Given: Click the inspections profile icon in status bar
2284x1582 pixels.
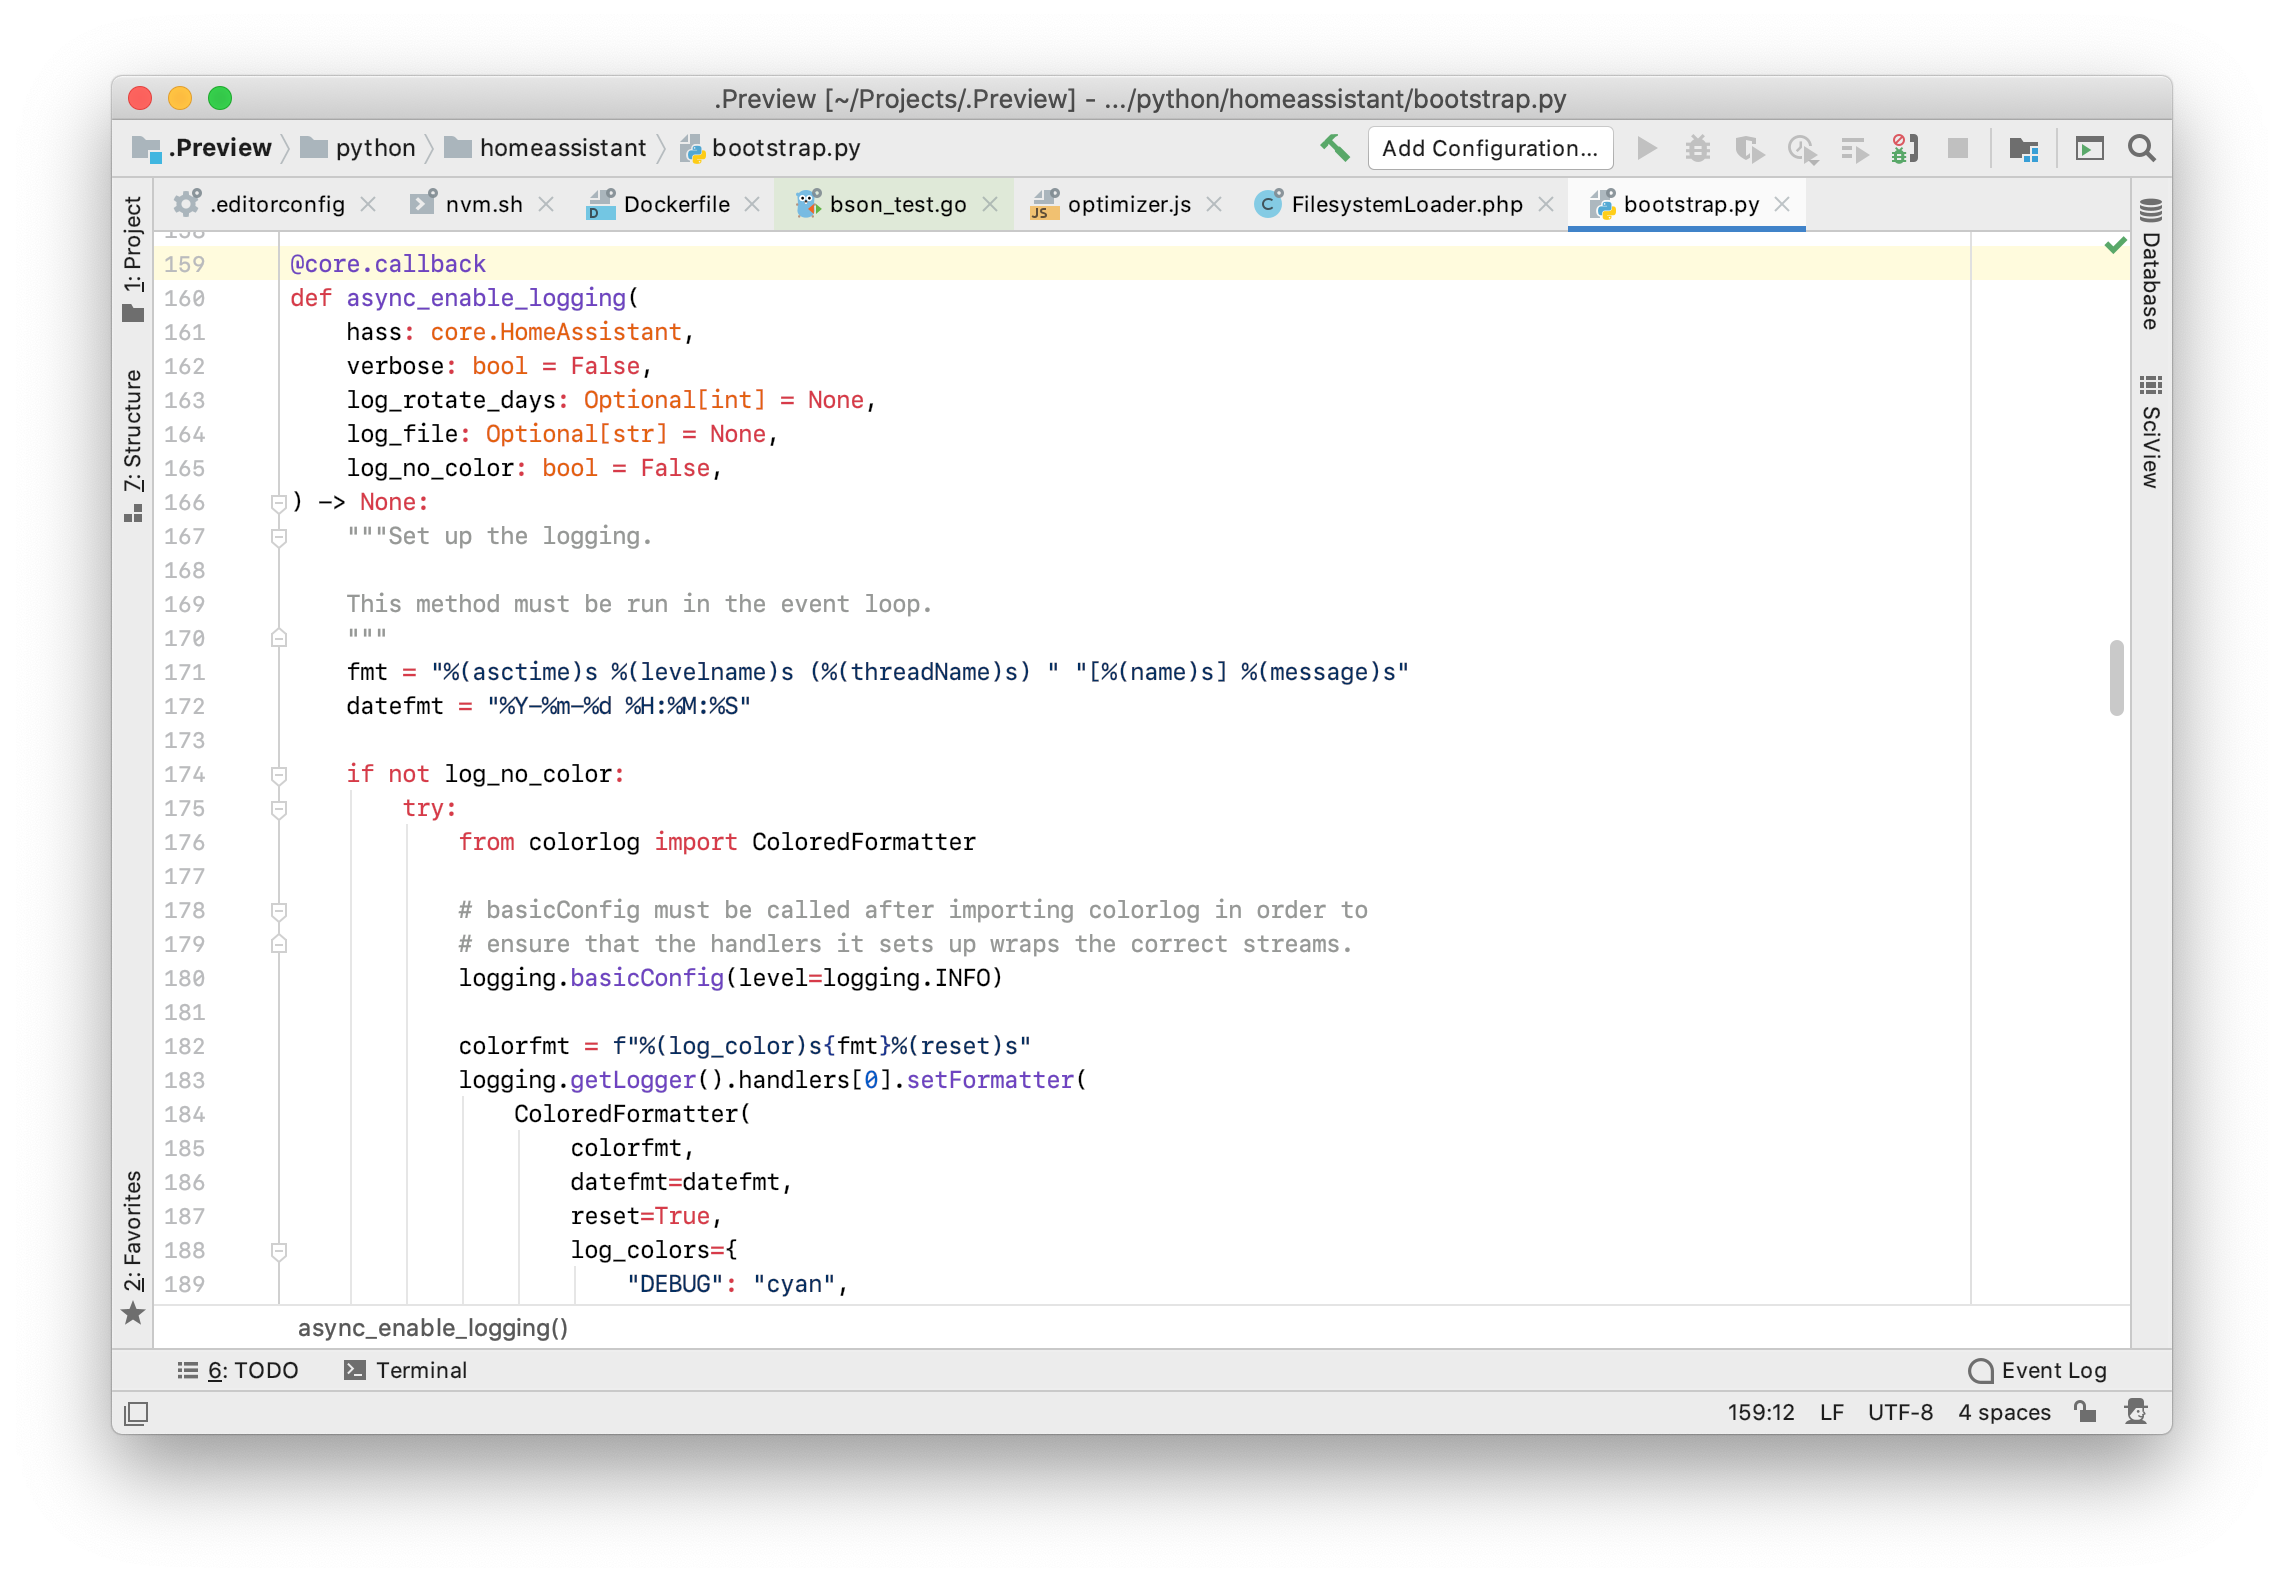Looking at the screenshot, I should (x=2136, y=1412).
